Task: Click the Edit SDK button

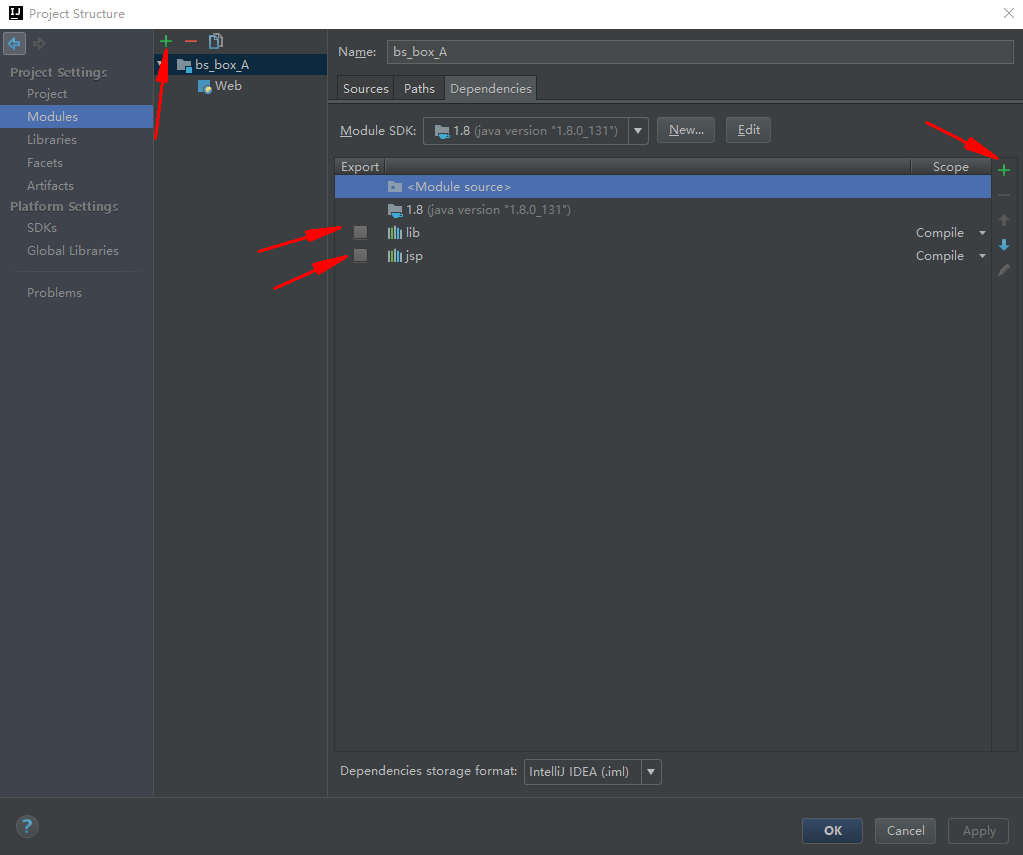Action: click(x=748, y=130)
